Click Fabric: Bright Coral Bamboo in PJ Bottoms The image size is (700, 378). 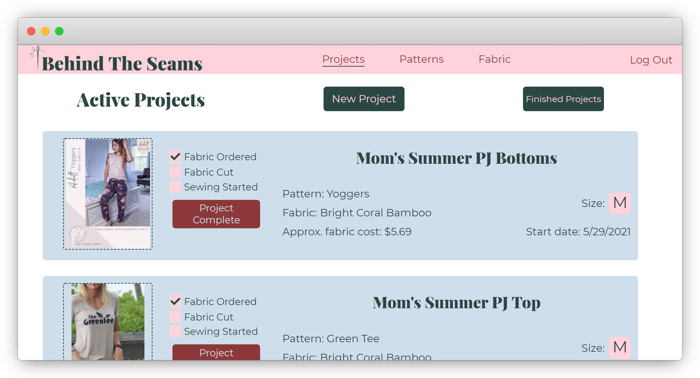click(x=357, y=212)
